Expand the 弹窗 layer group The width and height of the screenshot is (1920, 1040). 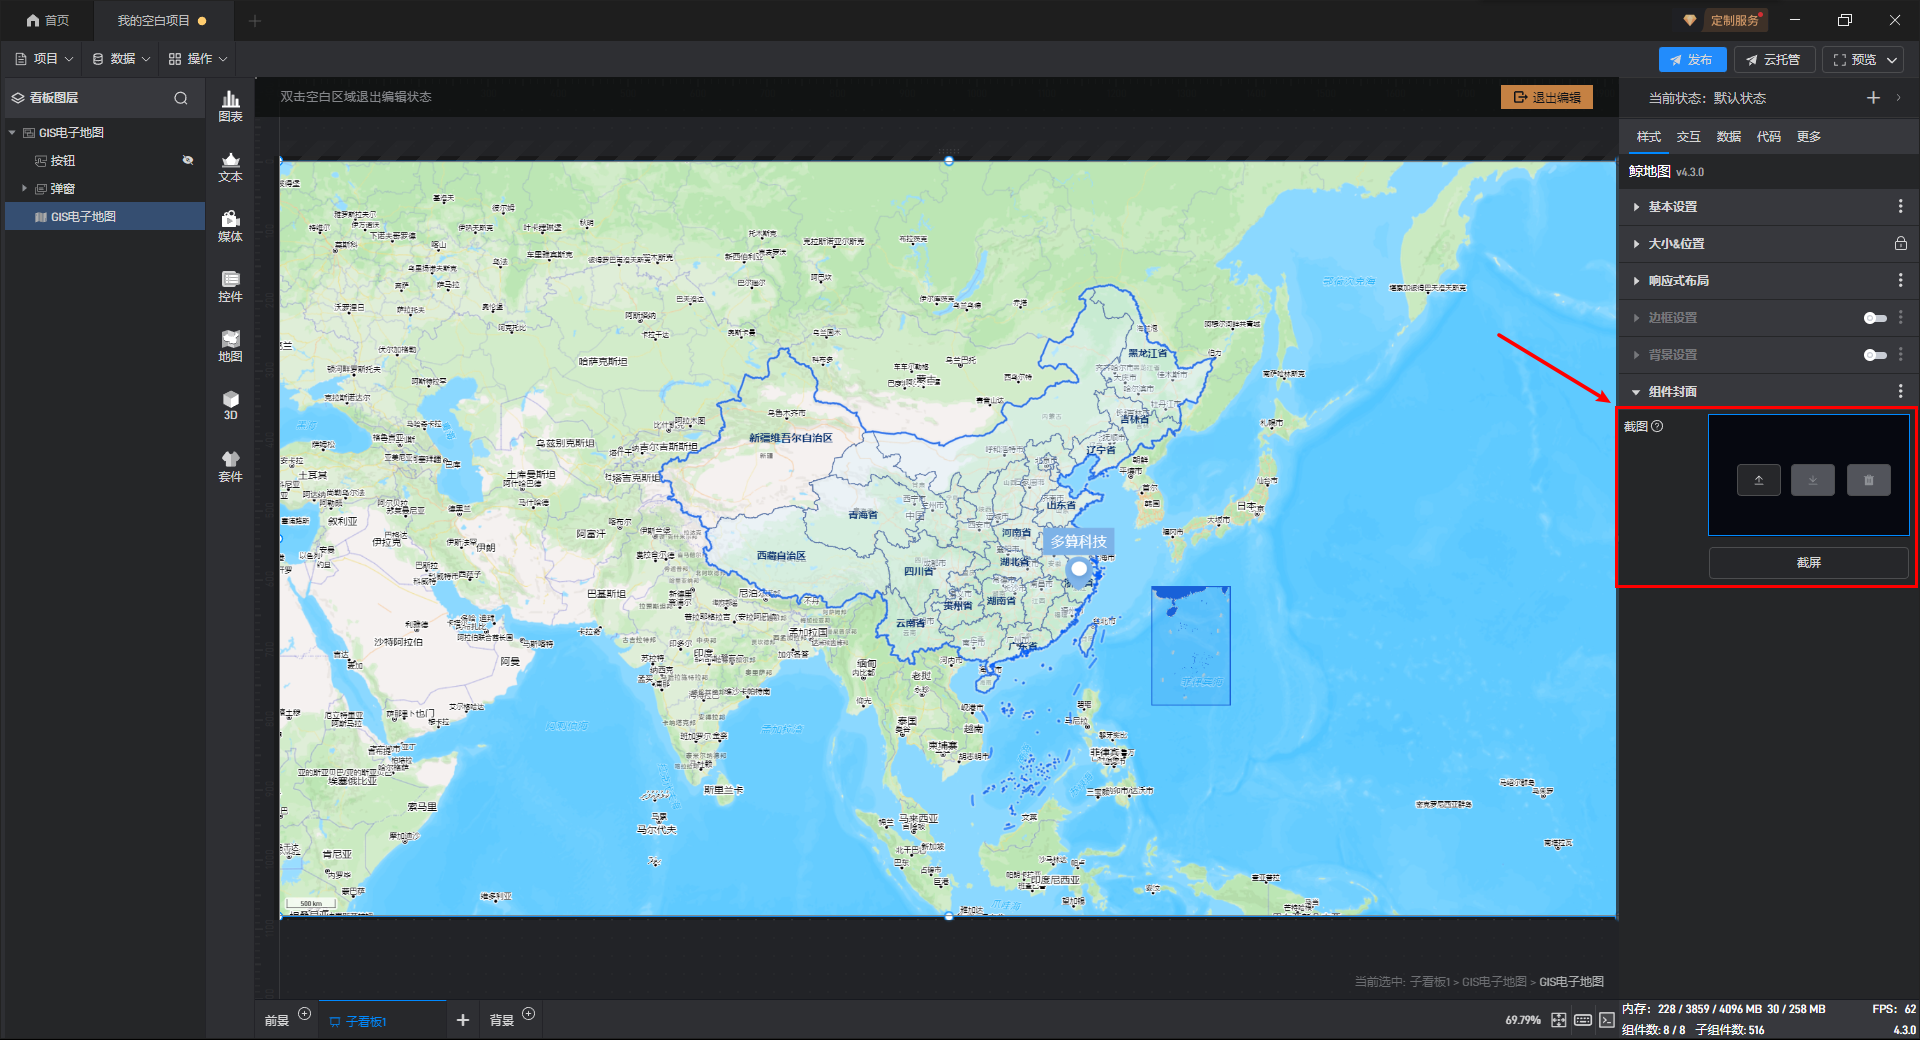24,188
